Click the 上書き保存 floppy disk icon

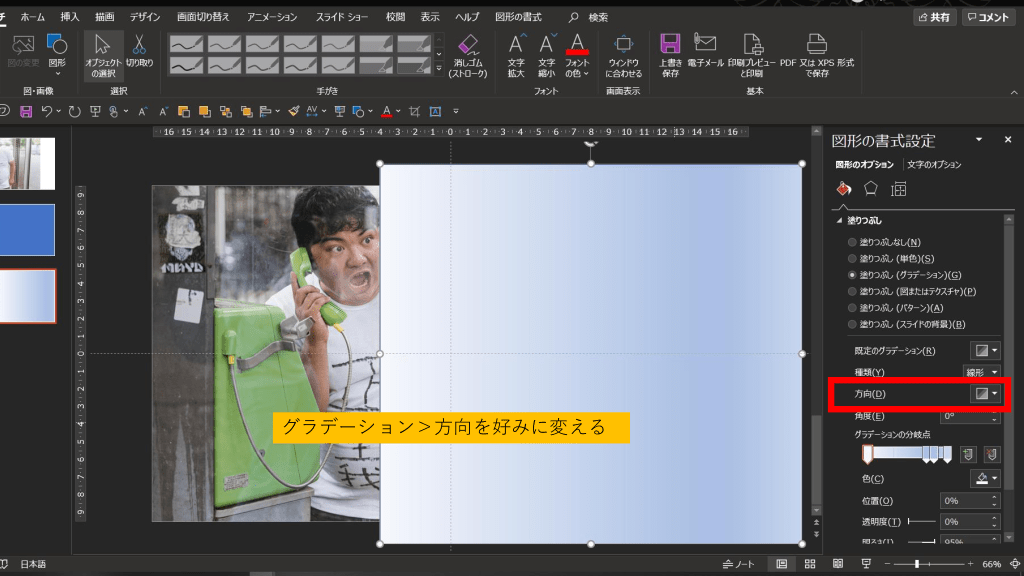pyautogui.click(x=670, y=52)
